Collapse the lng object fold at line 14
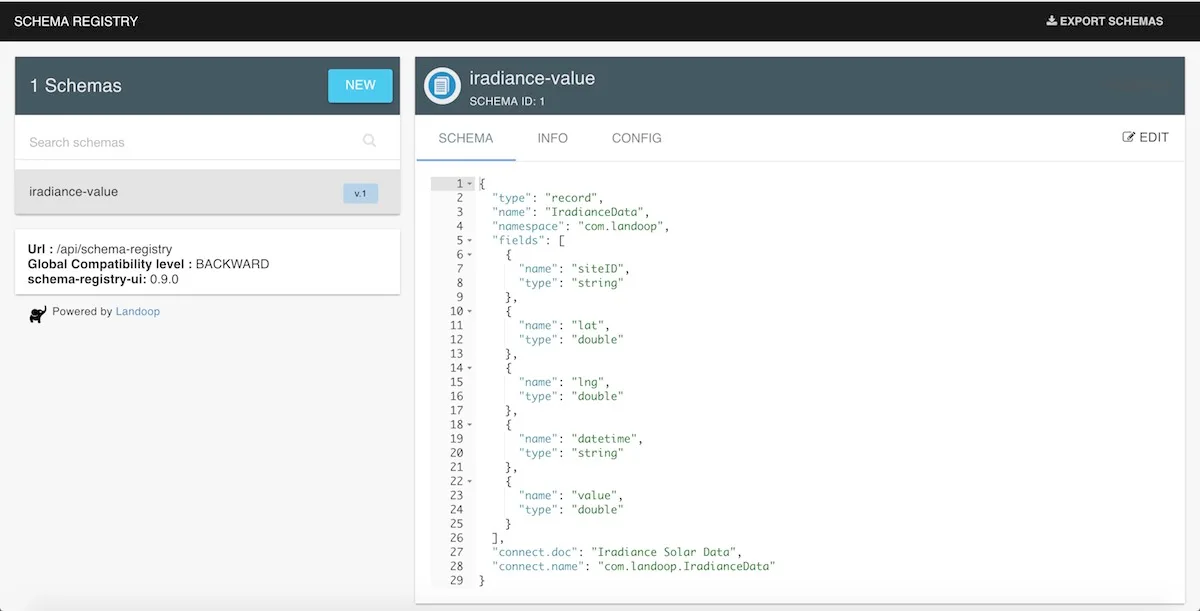 point(471,368)
